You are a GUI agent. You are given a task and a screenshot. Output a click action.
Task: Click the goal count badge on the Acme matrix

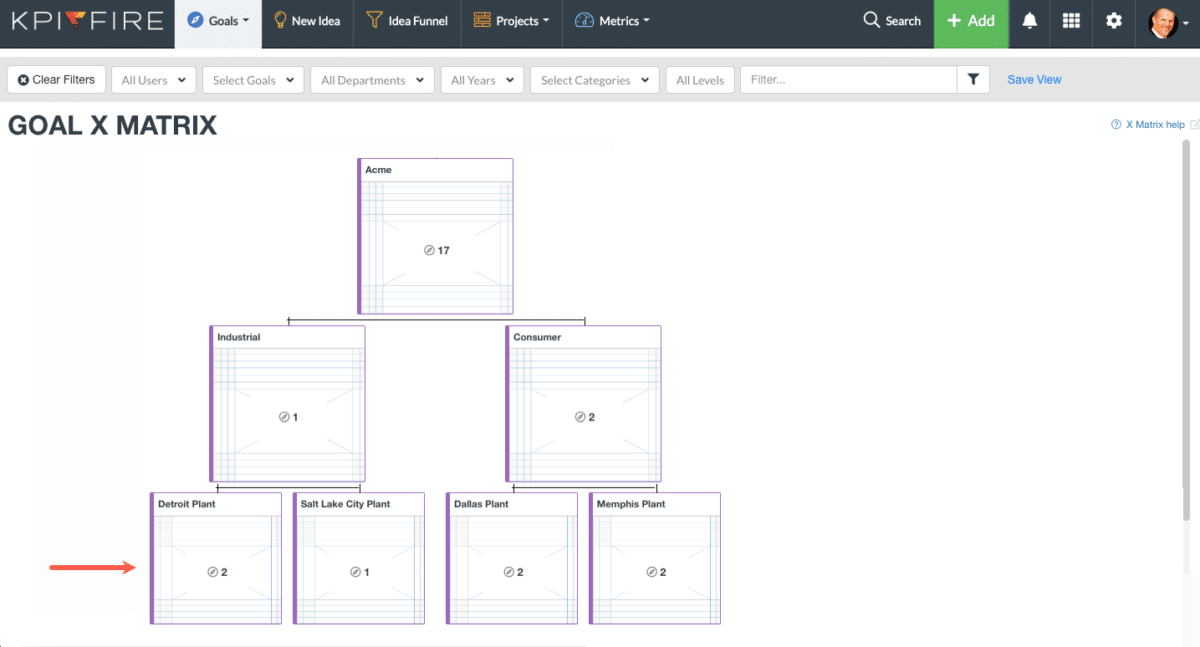(435, 250)
